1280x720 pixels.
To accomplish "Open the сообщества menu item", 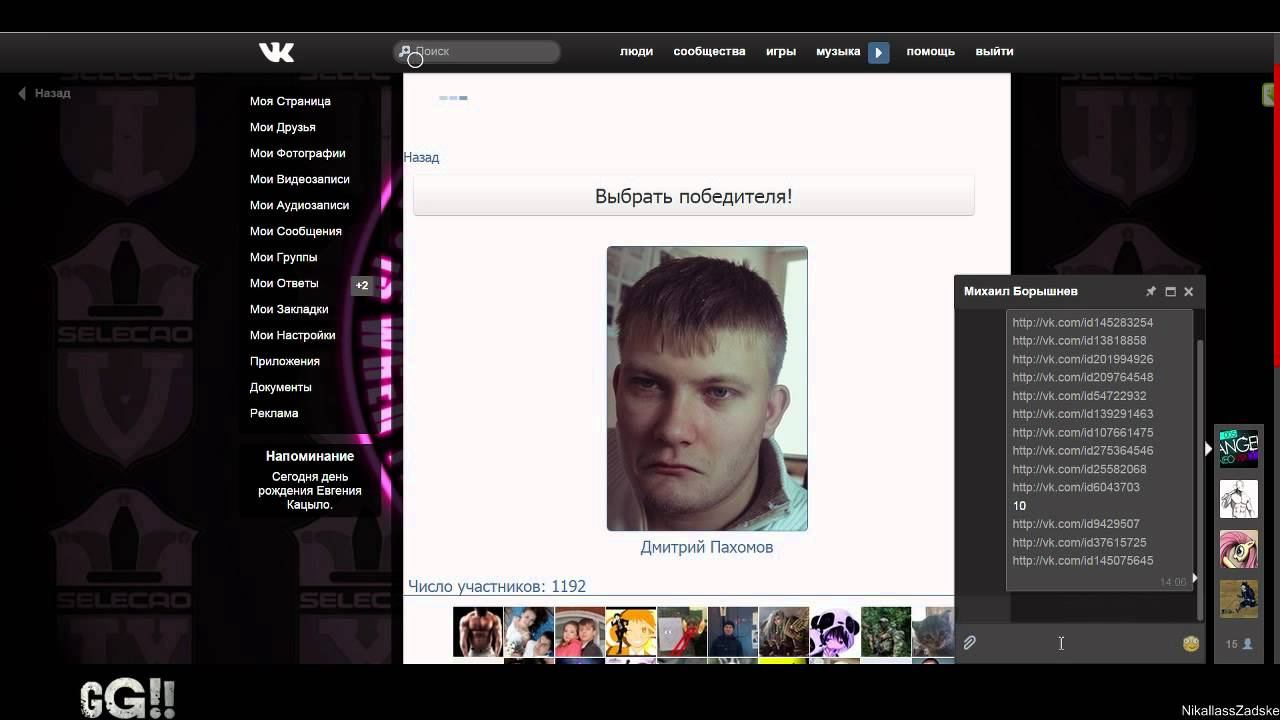I will click(x=709, y=52).
